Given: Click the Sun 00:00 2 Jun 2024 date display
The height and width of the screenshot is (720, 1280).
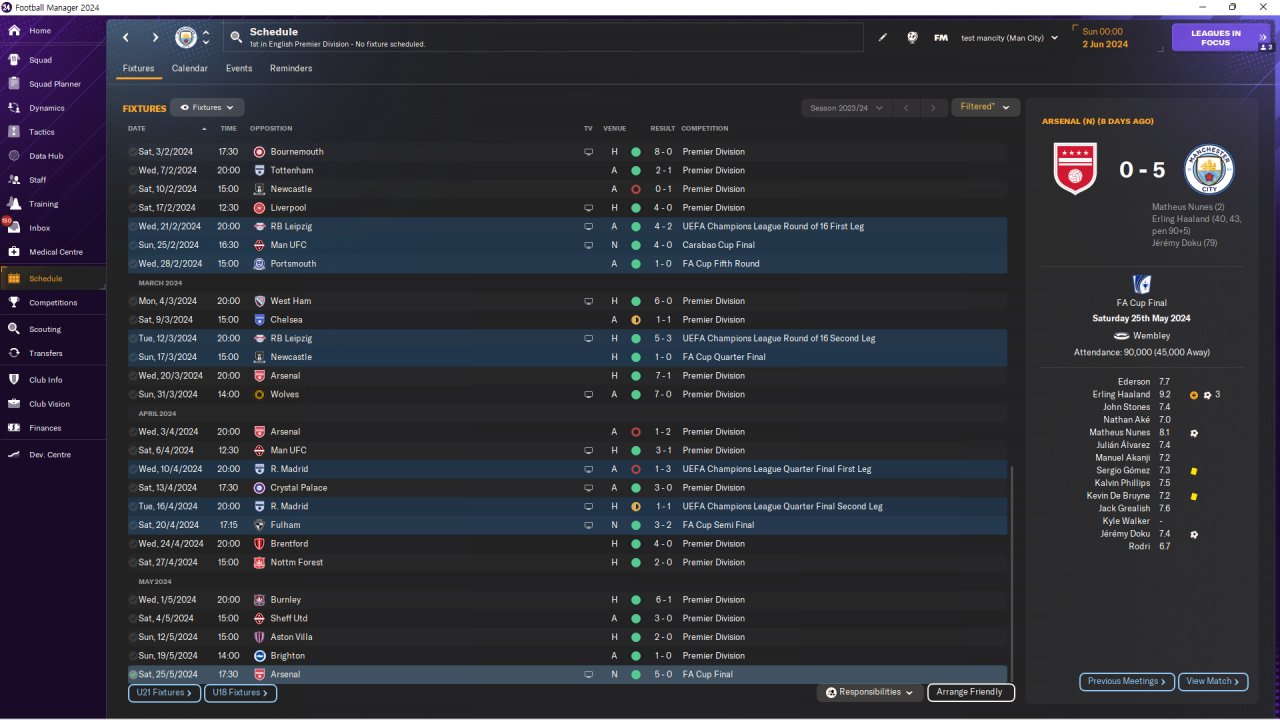Looking at the screenshot, I should [1104, 38].
